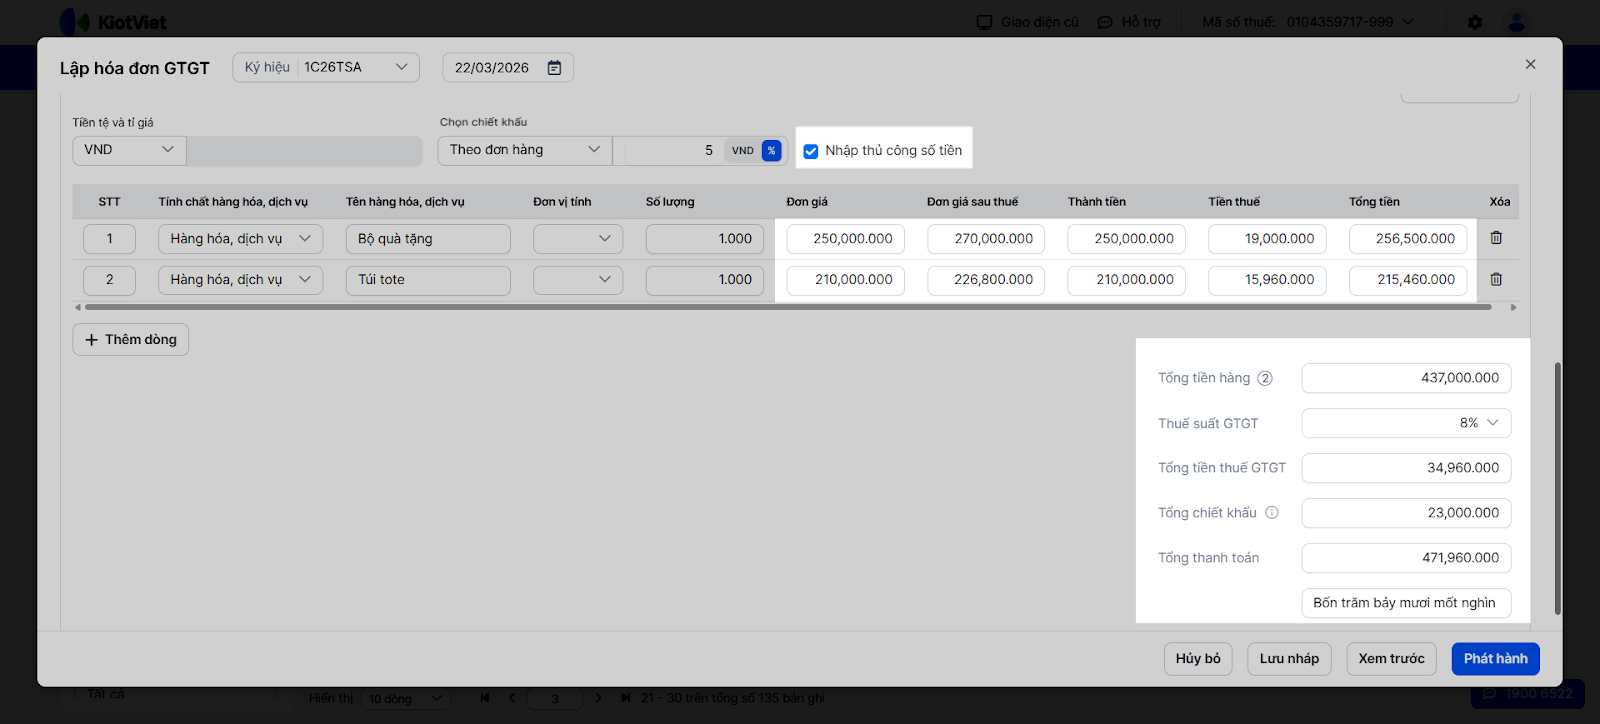Screen dimensions: 1600x724
Task: Click the left arrow of the table's horizontal scrollbar
Action: (78, 307)
